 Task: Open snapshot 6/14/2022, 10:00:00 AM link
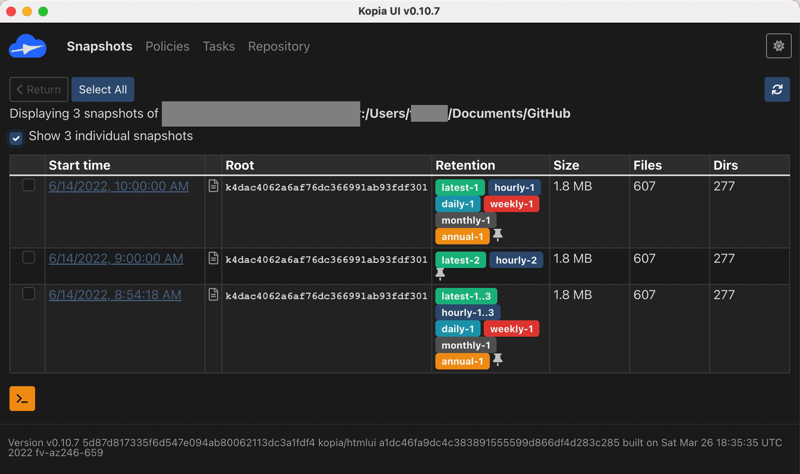click(118, 186)
